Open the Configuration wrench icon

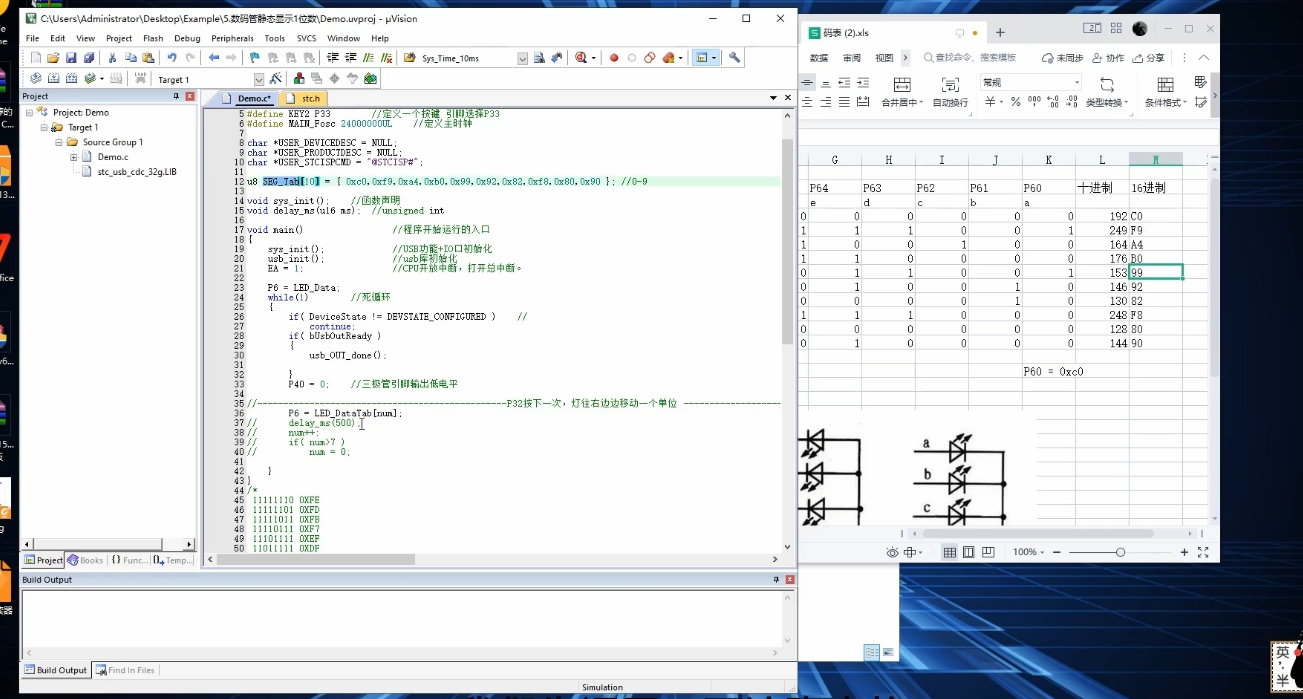click(x=734, y=58)
